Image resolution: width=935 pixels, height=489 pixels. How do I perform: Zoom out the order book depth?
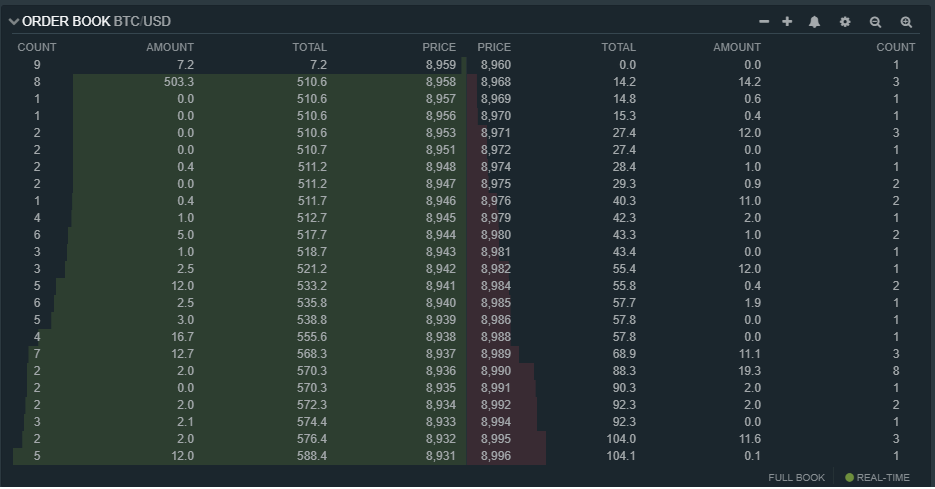coord(875,21)
